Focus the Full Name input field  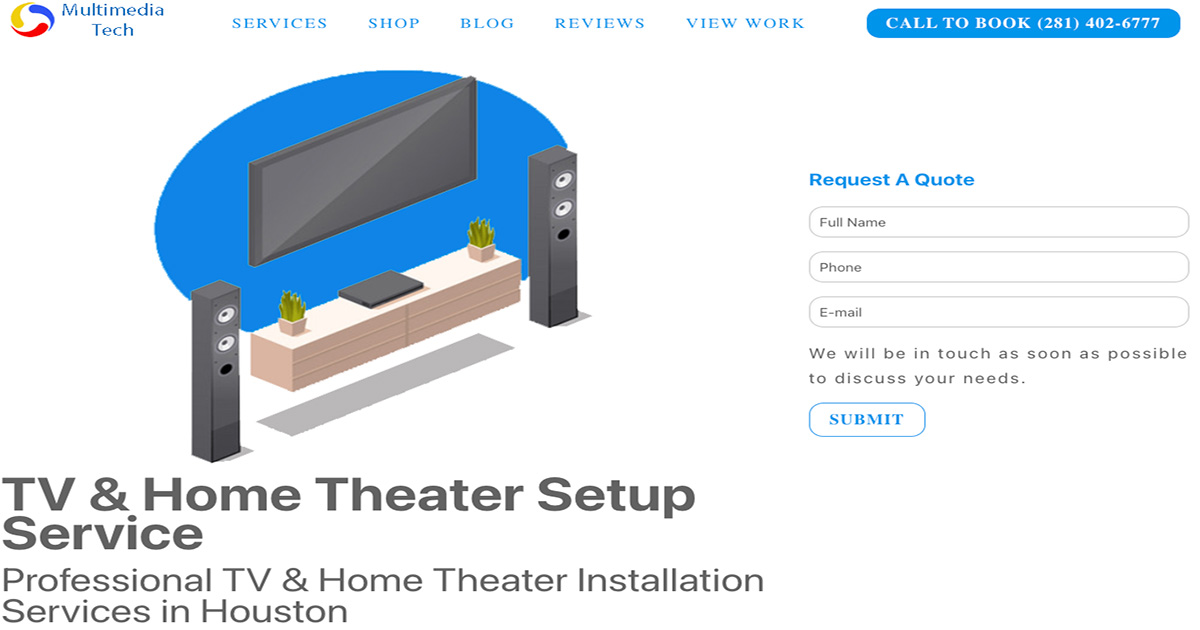tap(998, 222)
